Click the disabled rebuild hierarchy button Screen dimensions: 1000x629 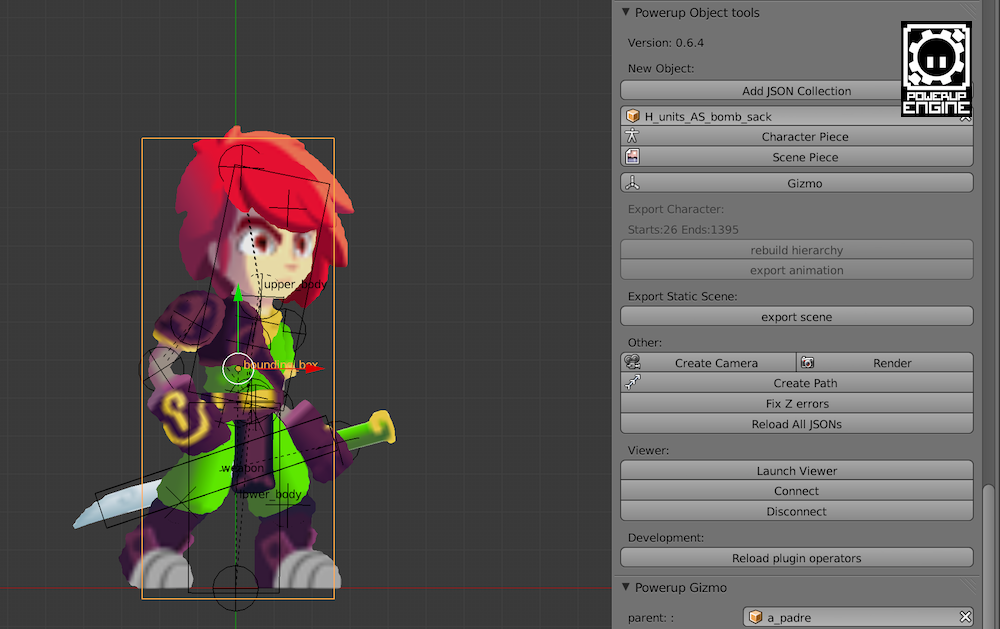797,250
